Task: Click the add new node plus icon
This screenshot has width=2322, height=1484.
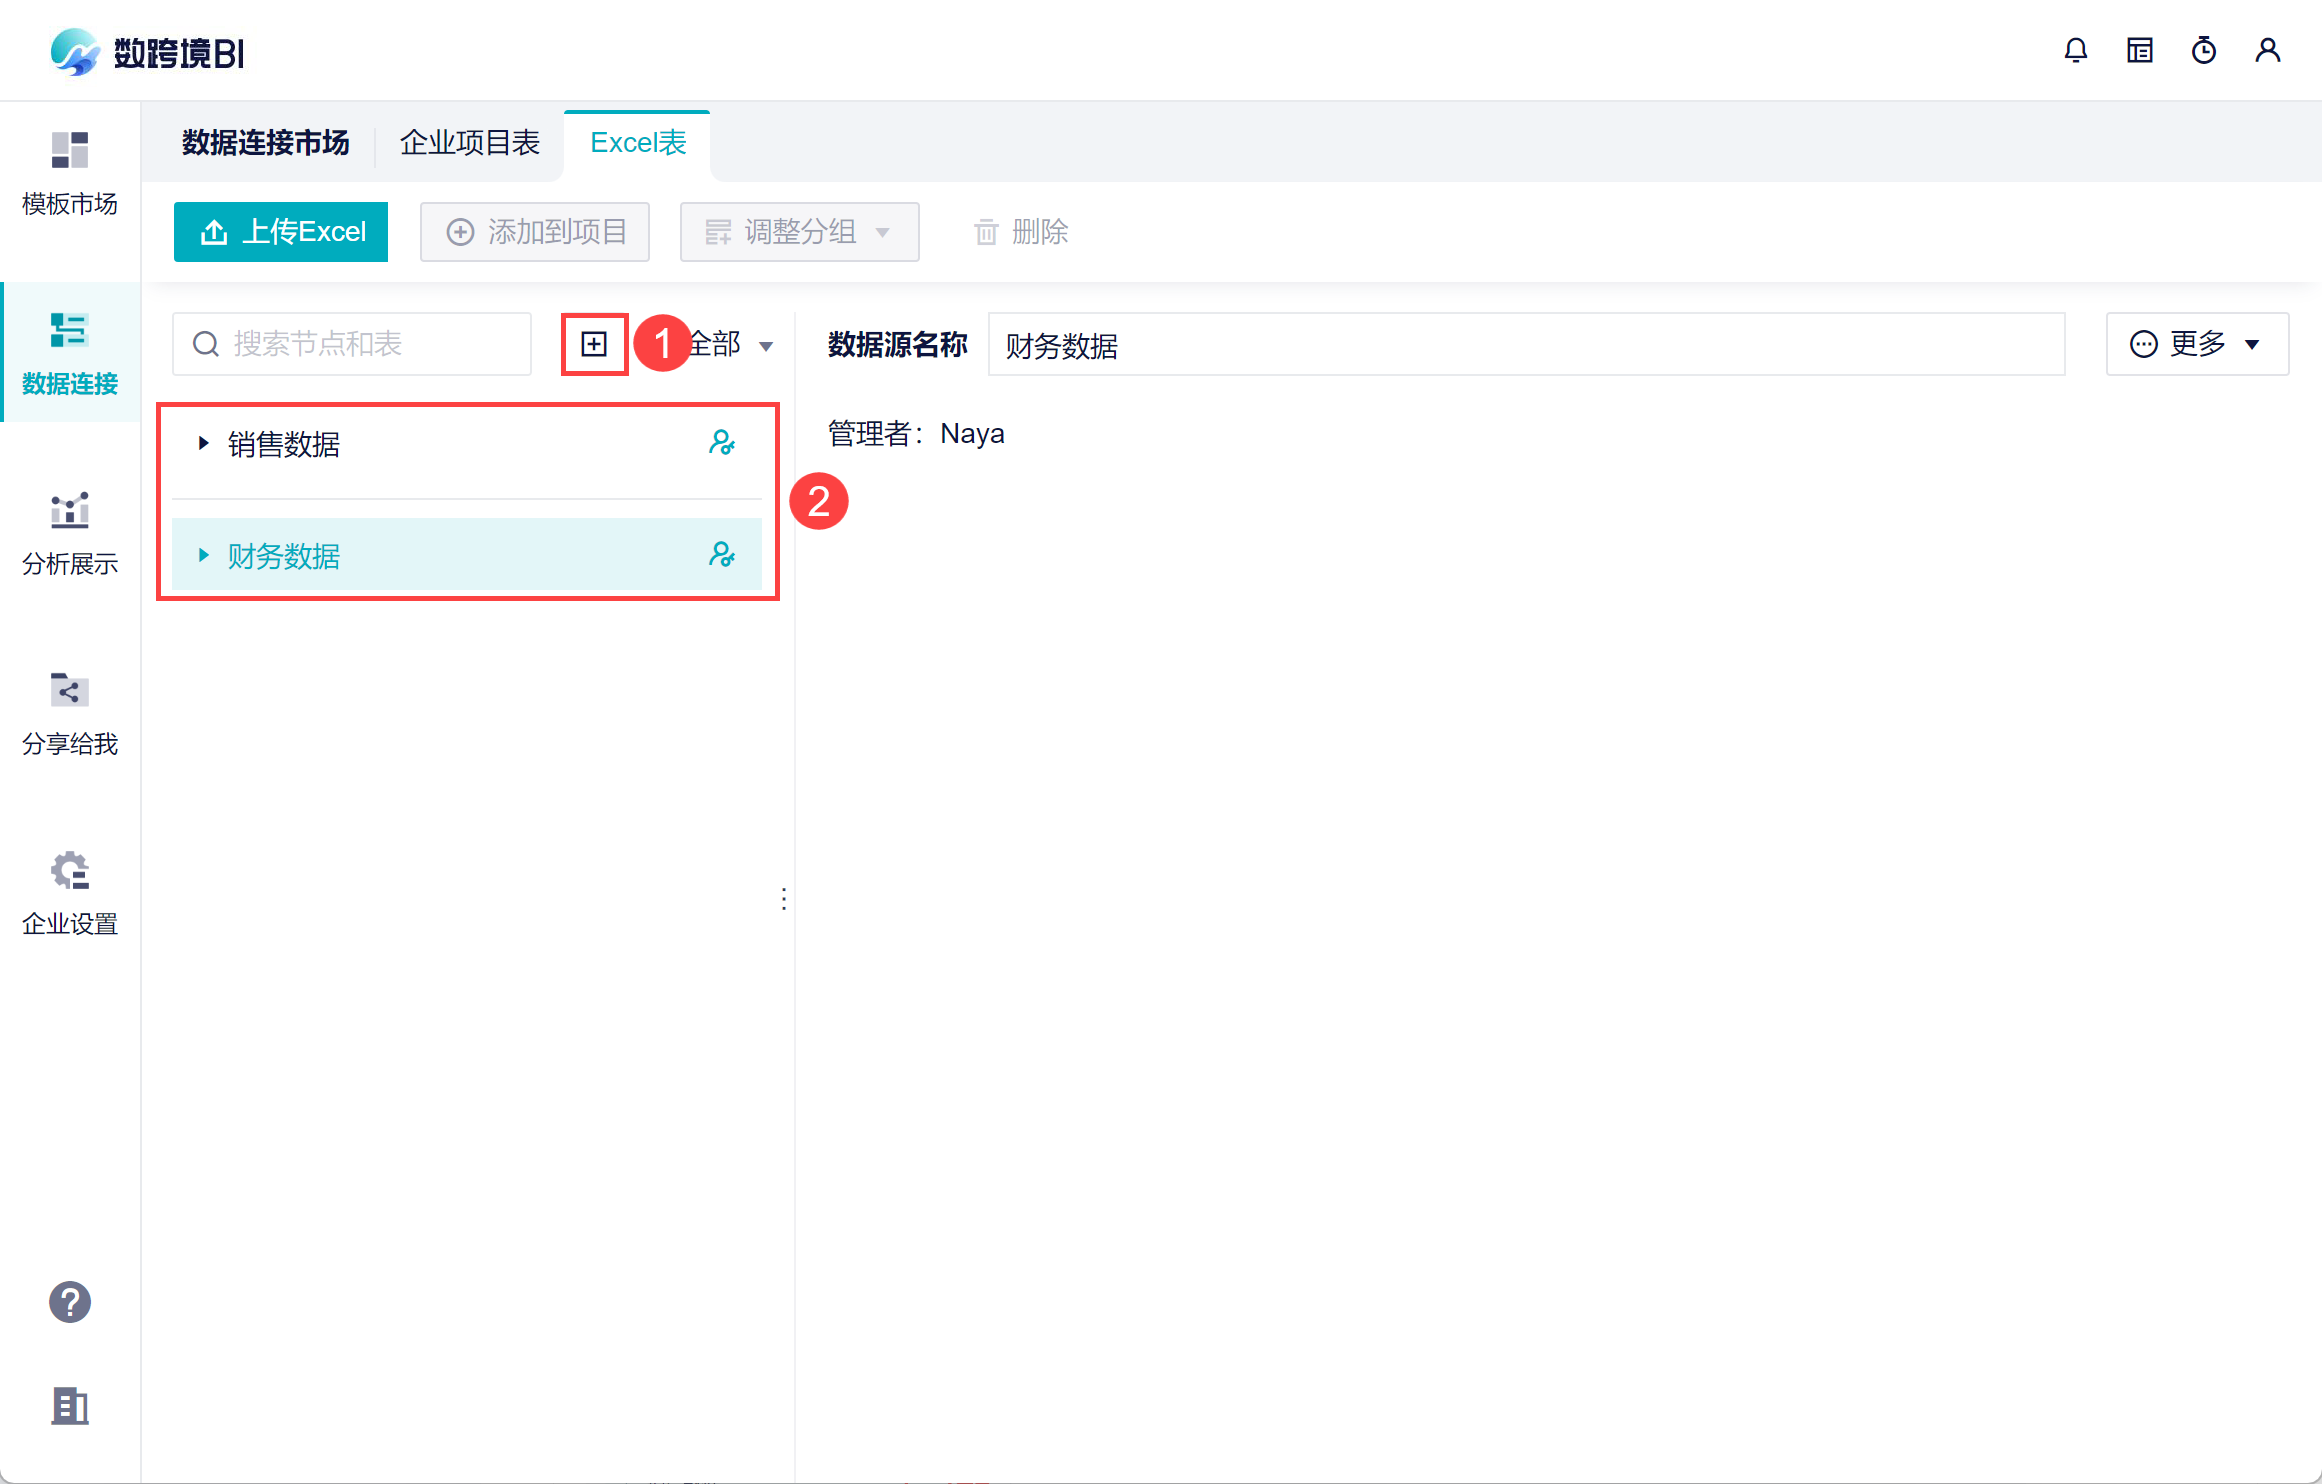Action: coord(594,344)
